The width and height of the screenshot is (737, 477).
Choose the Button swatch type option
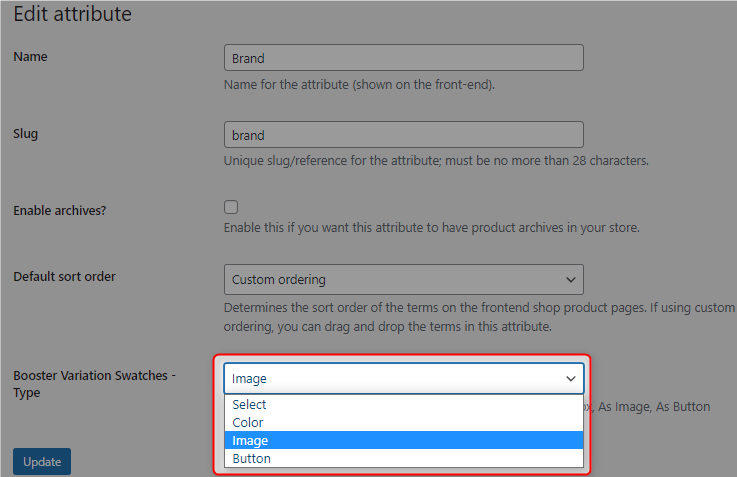[x=404, y=458]
